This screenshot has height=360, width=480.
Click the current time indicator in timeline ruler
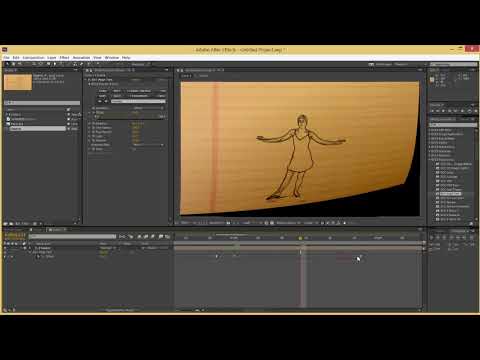point(300,238)
